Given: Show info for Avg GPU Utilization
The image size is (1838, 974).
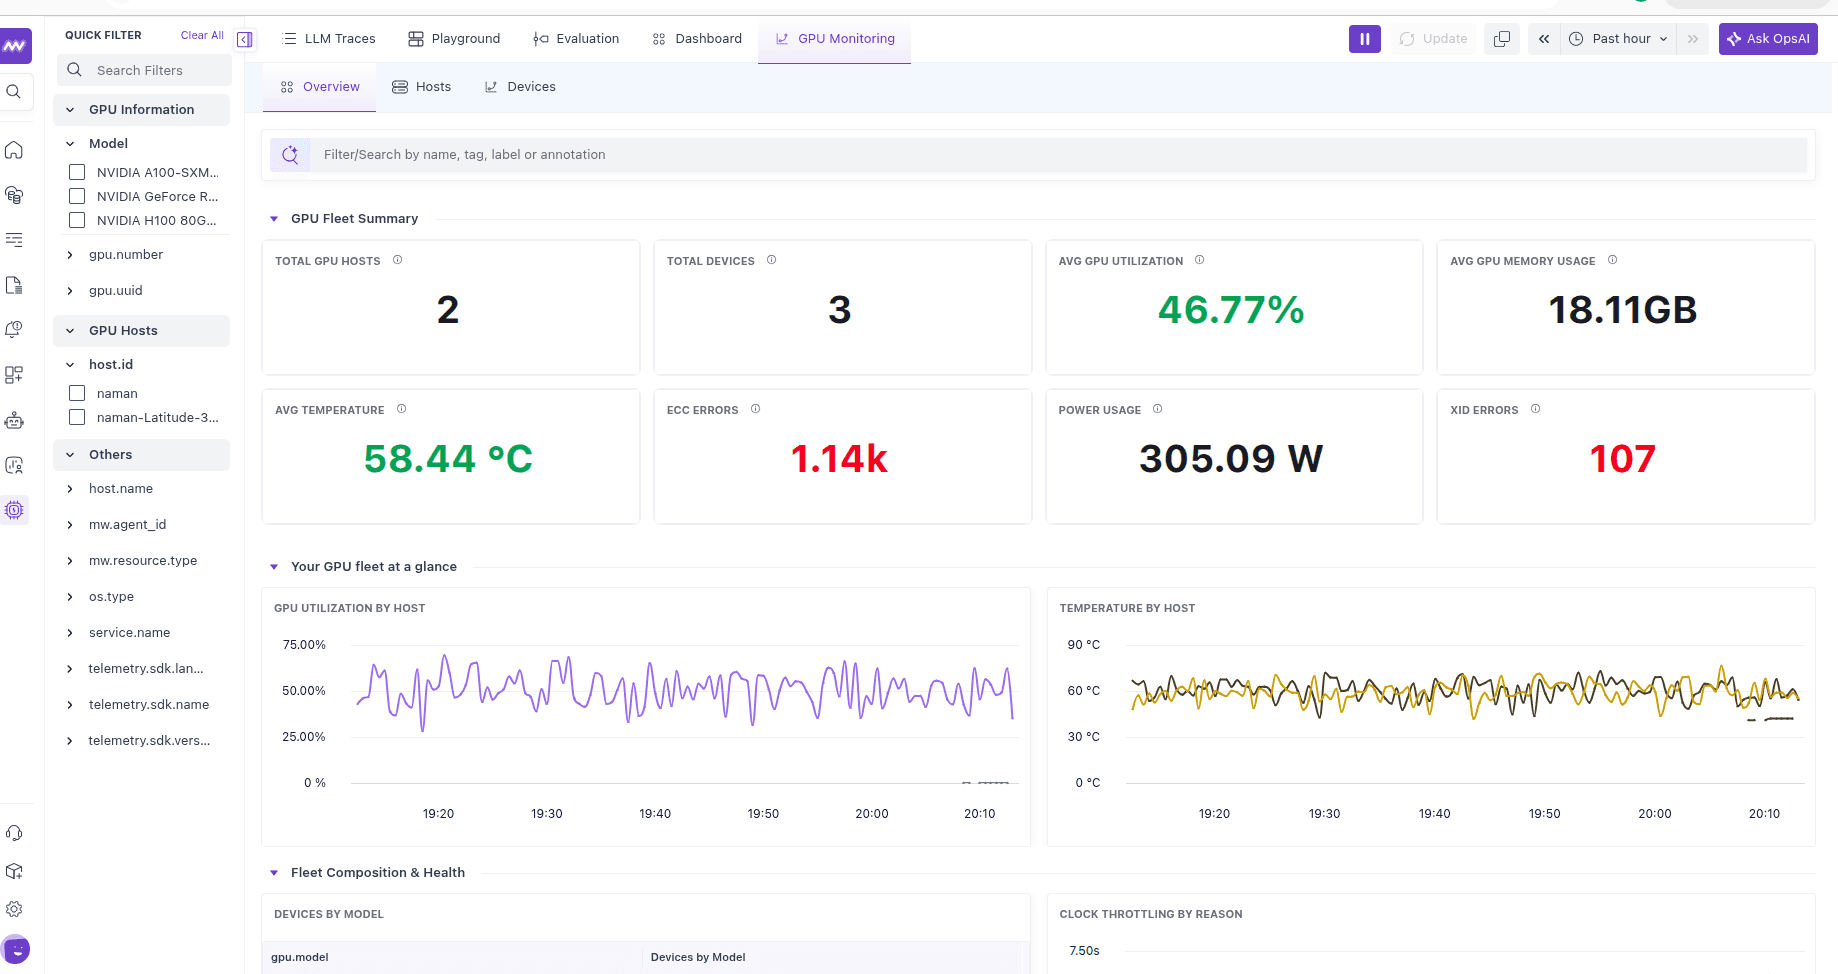Looking at the screenshot, I should [x=1199, y=260].
